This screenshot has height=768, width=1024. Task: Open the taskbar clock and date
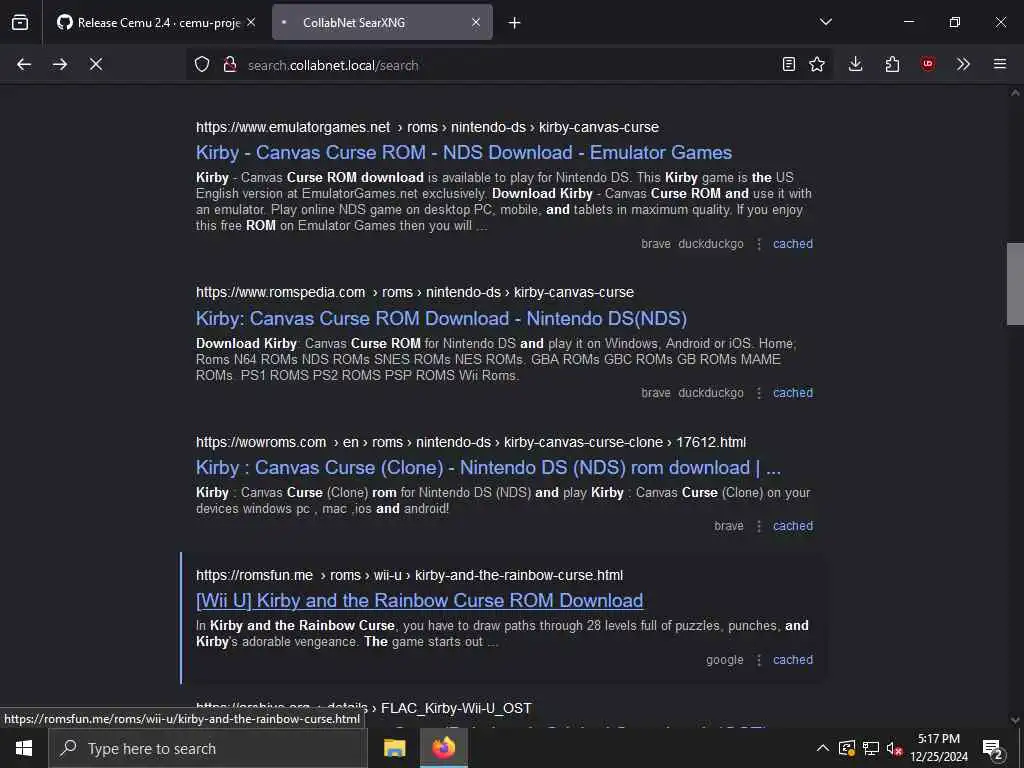point(939,748)
